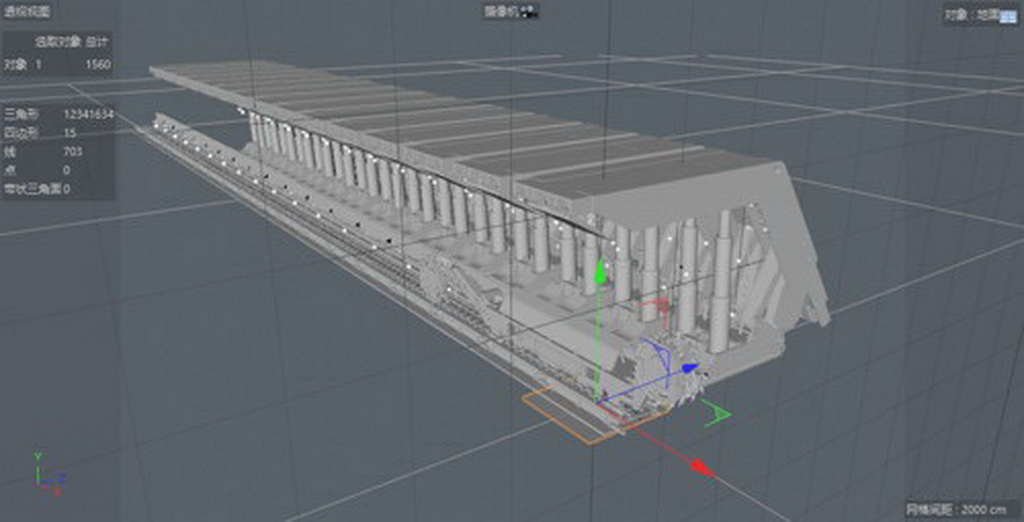The width and height of the screenshot is (1024, 522).
Task: Click the 摄像机 camera label
Action: click(501, 12)
